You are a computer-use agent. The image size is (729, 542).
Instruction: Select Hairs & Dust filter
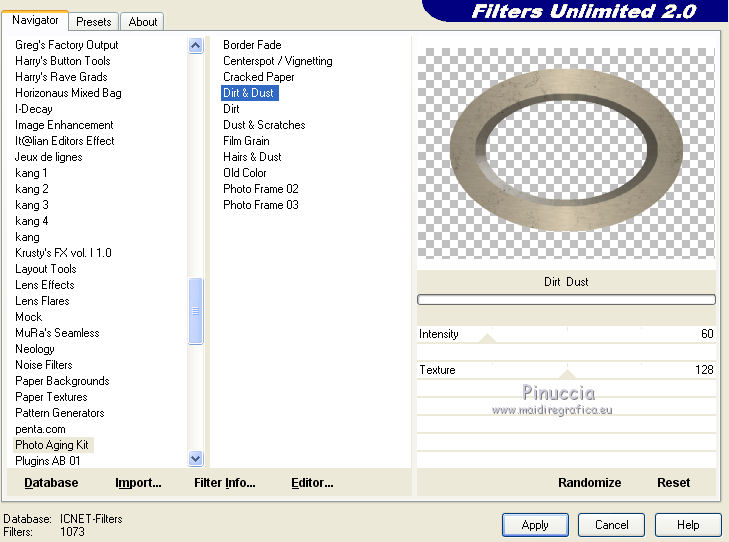252,157
